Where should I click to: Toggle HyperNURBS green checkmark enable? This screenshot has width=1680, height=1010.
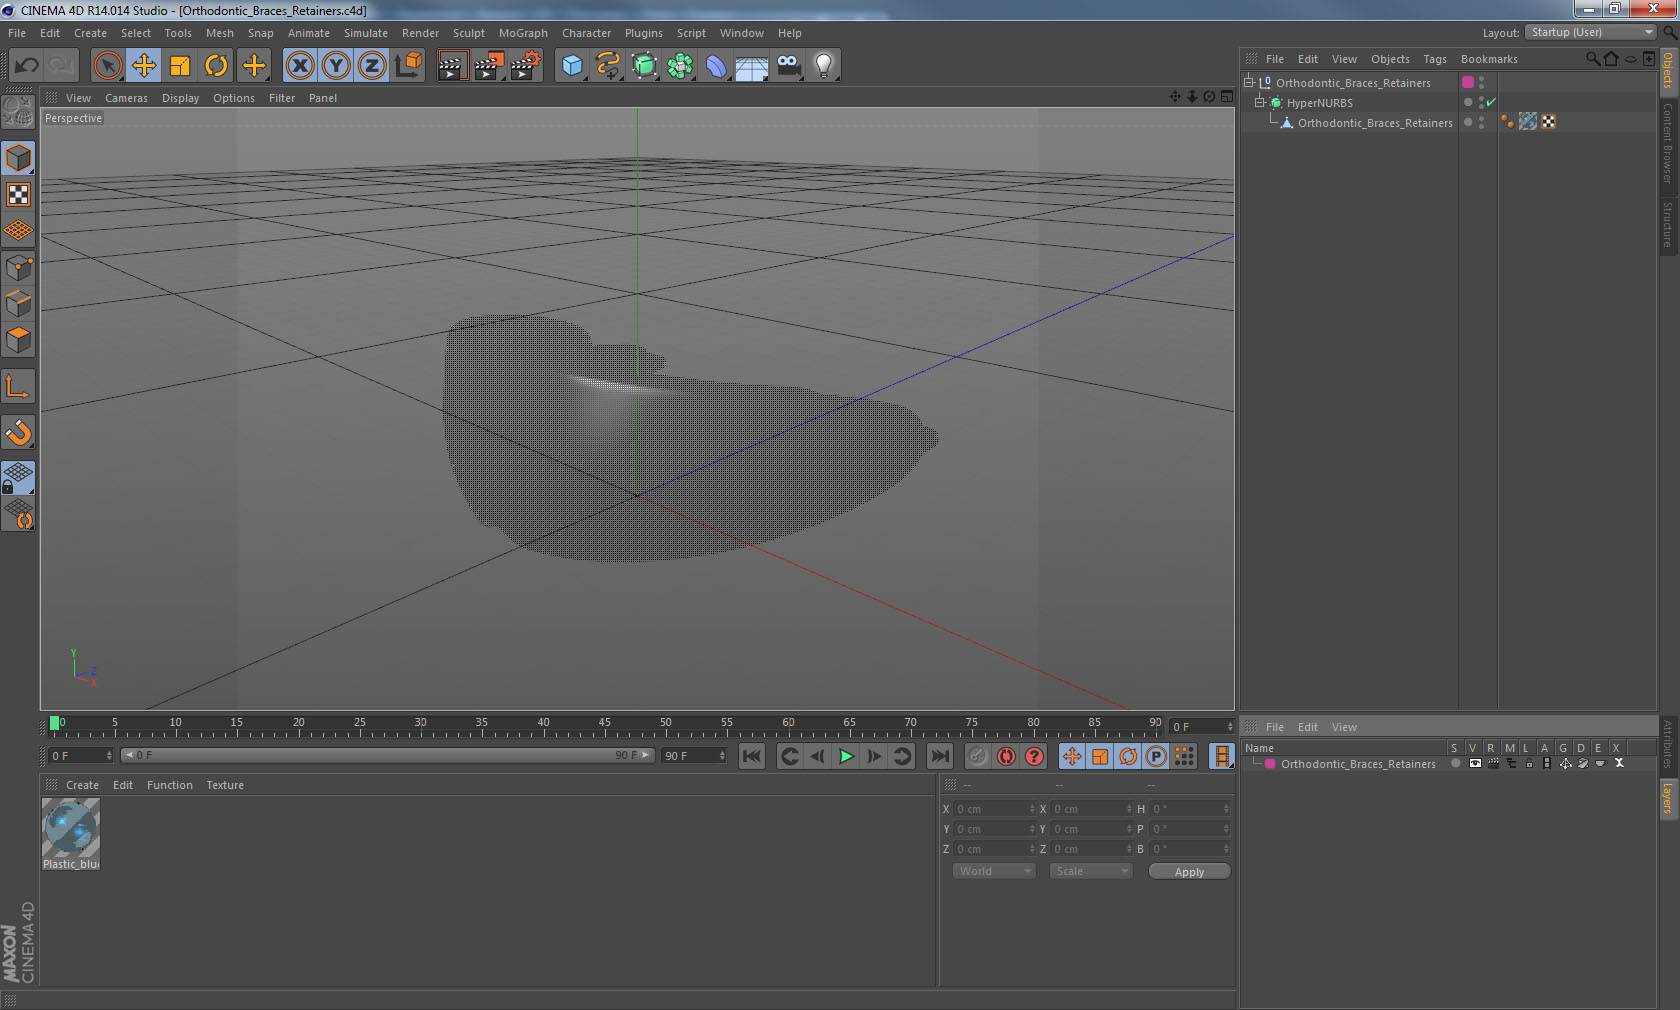click(x=1491, y=102)
